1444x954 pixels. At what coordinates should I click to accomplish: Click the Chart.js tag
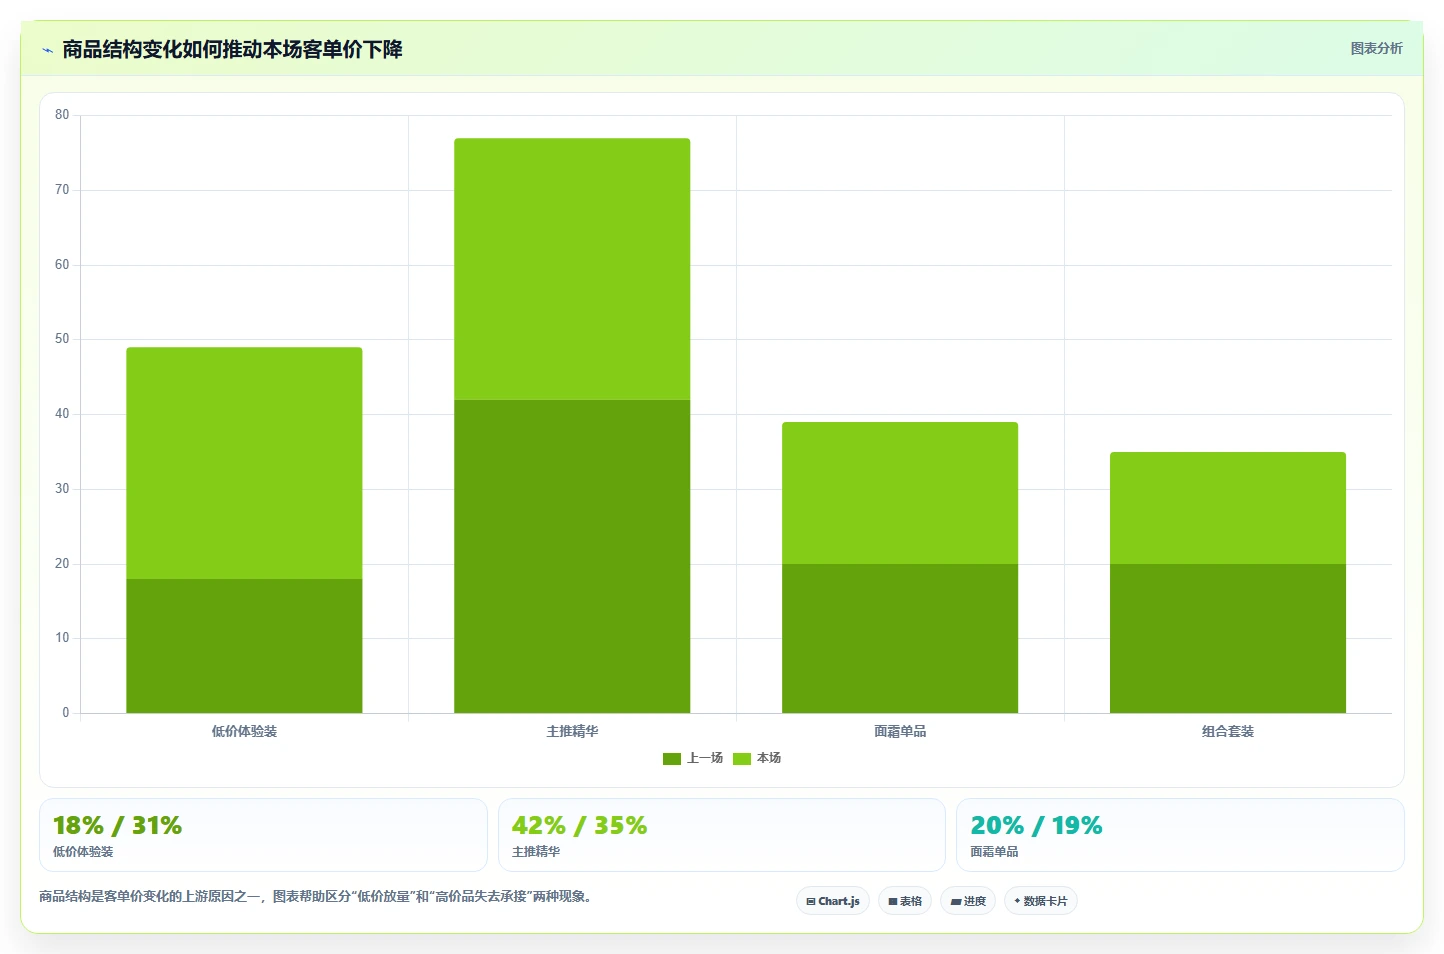(x=833, y=901)
